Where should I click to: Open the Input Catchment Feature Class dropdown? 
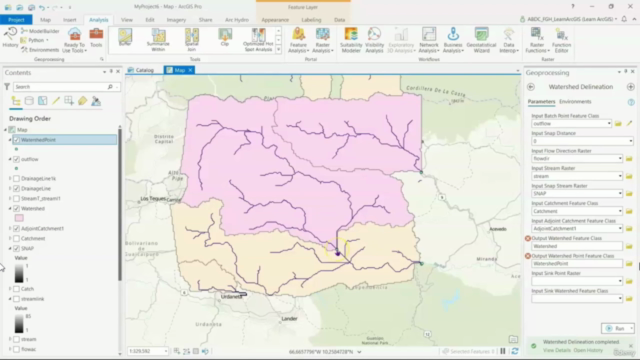coord(620,211)
